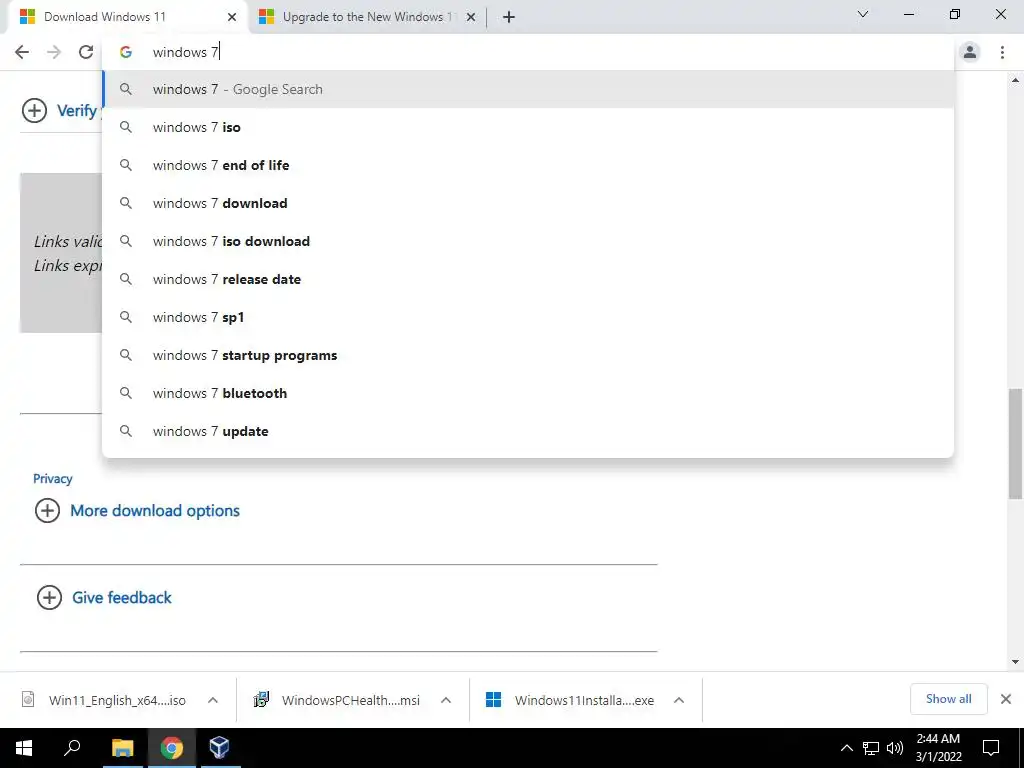Viewport: 1024px width, 768px height.
Task: Open the Chrome three-dot menu
Action: [1002, 52]
